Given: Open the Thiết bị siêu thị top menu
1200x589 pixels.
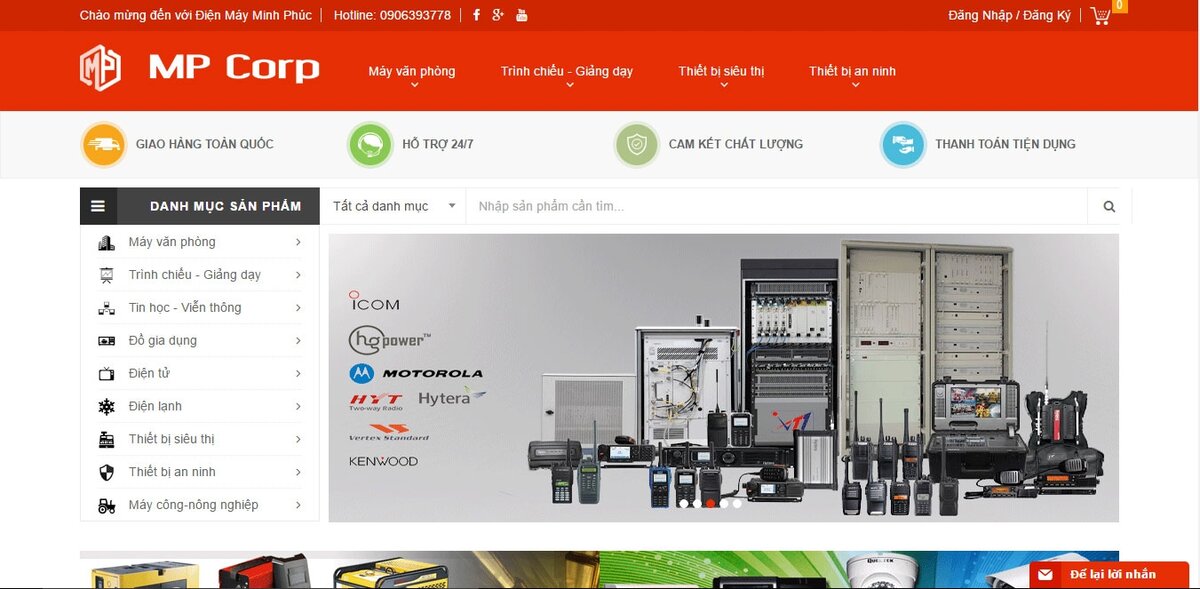Looking at the screenshot, I should (721, 72).
